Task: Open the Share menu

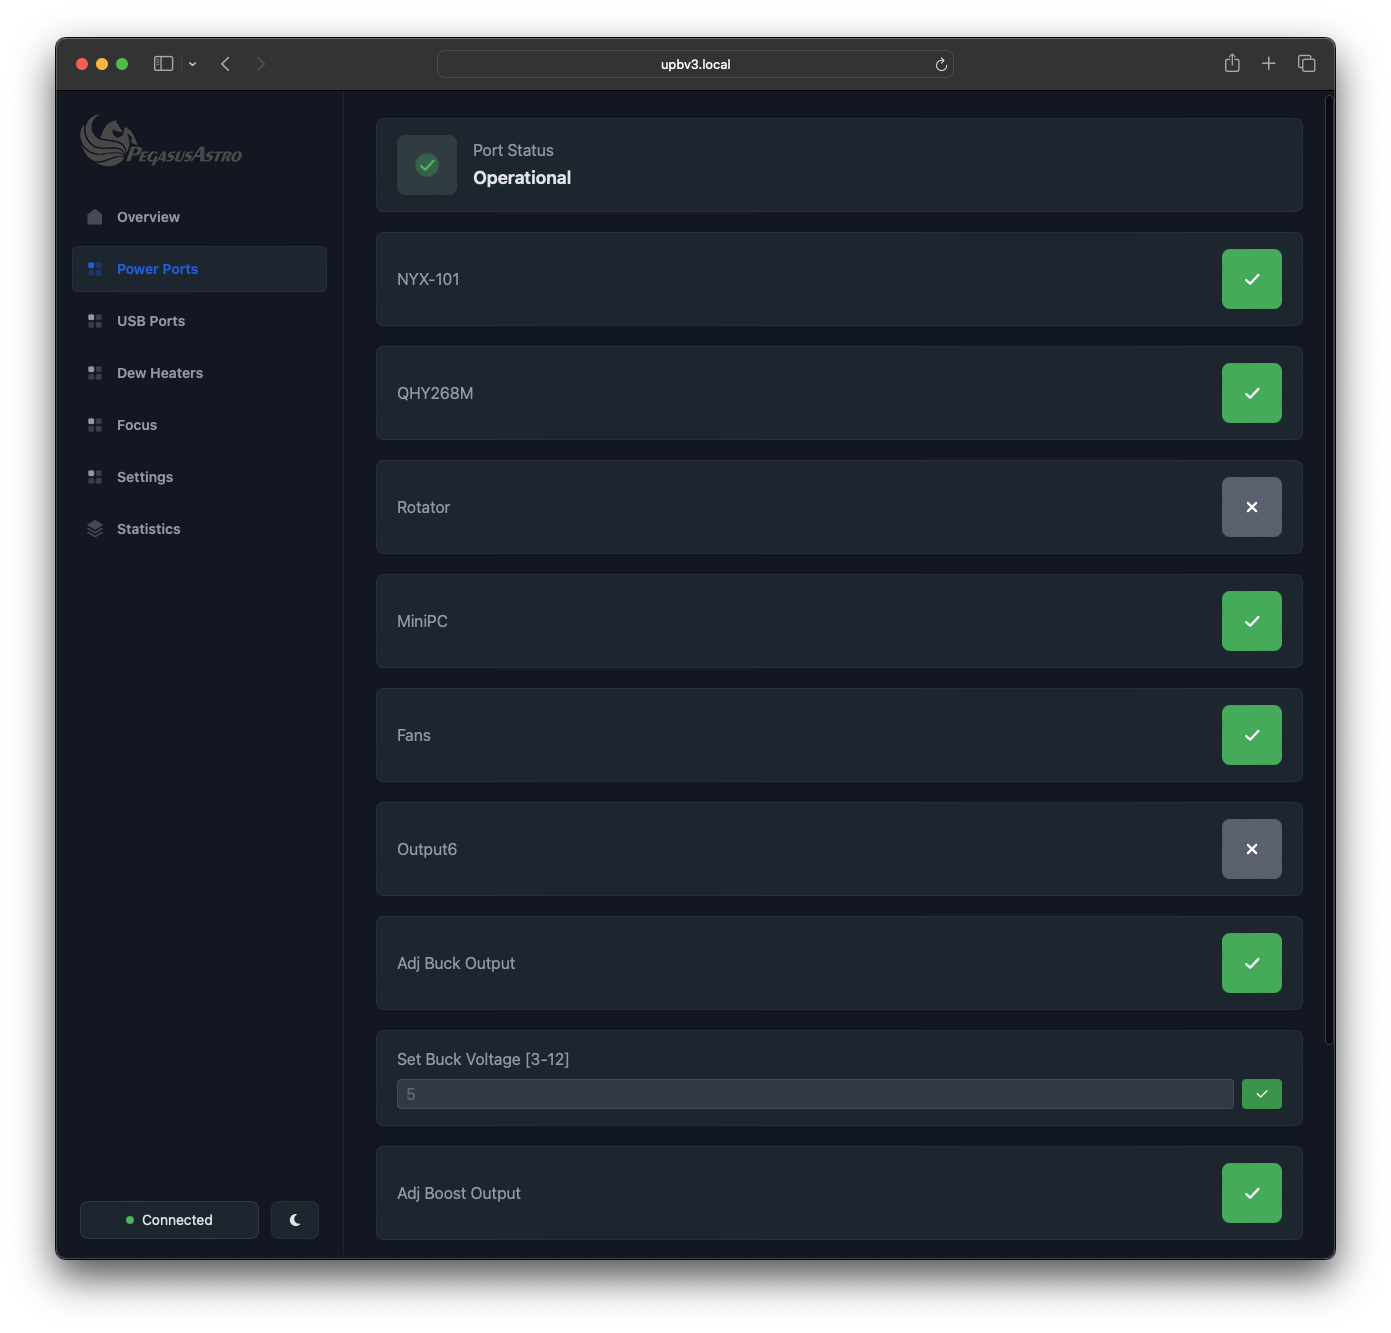Action: click(1232, 63)
